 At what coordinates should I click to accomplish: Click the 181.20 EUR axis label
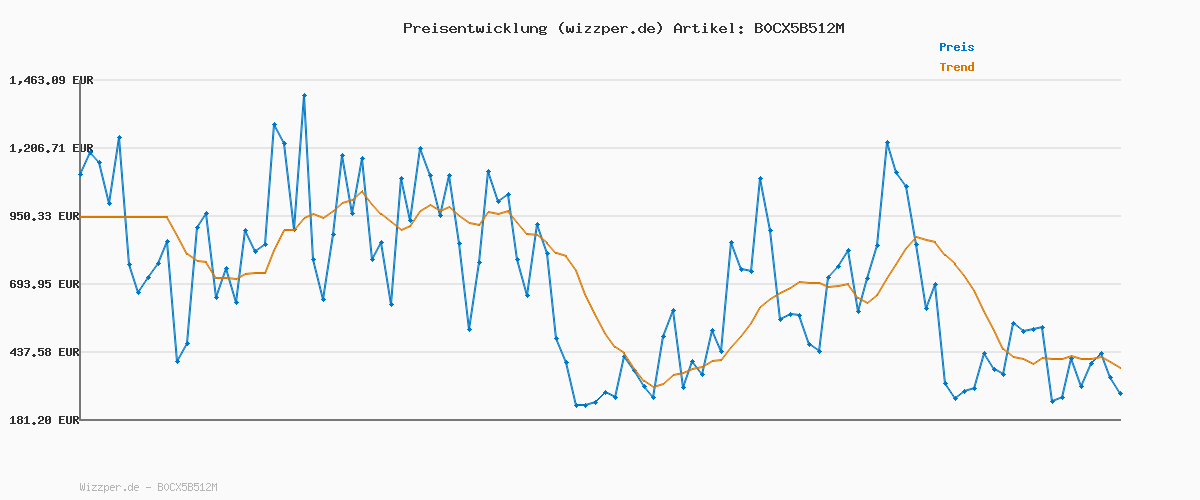click(44, 420)
